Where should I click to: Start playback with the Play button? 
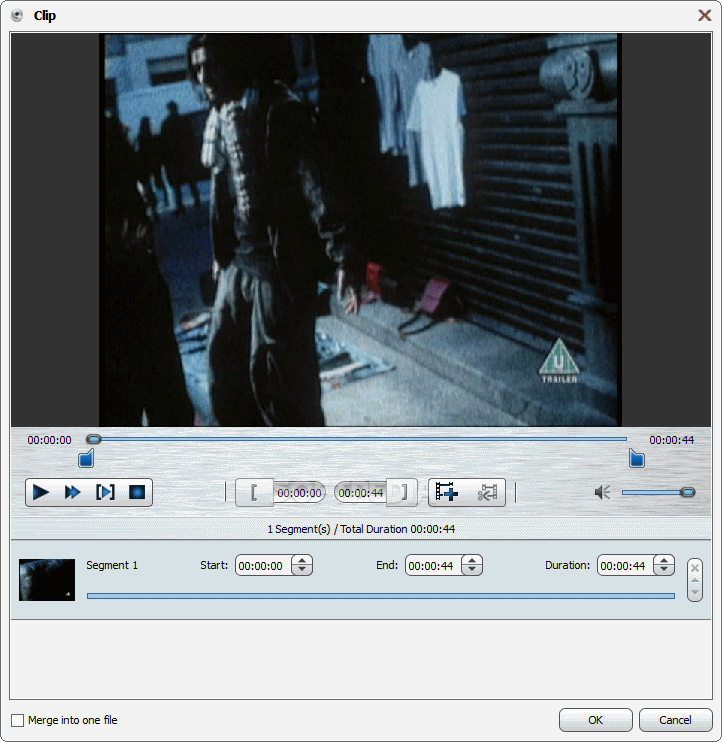click(x=41, y=493)
